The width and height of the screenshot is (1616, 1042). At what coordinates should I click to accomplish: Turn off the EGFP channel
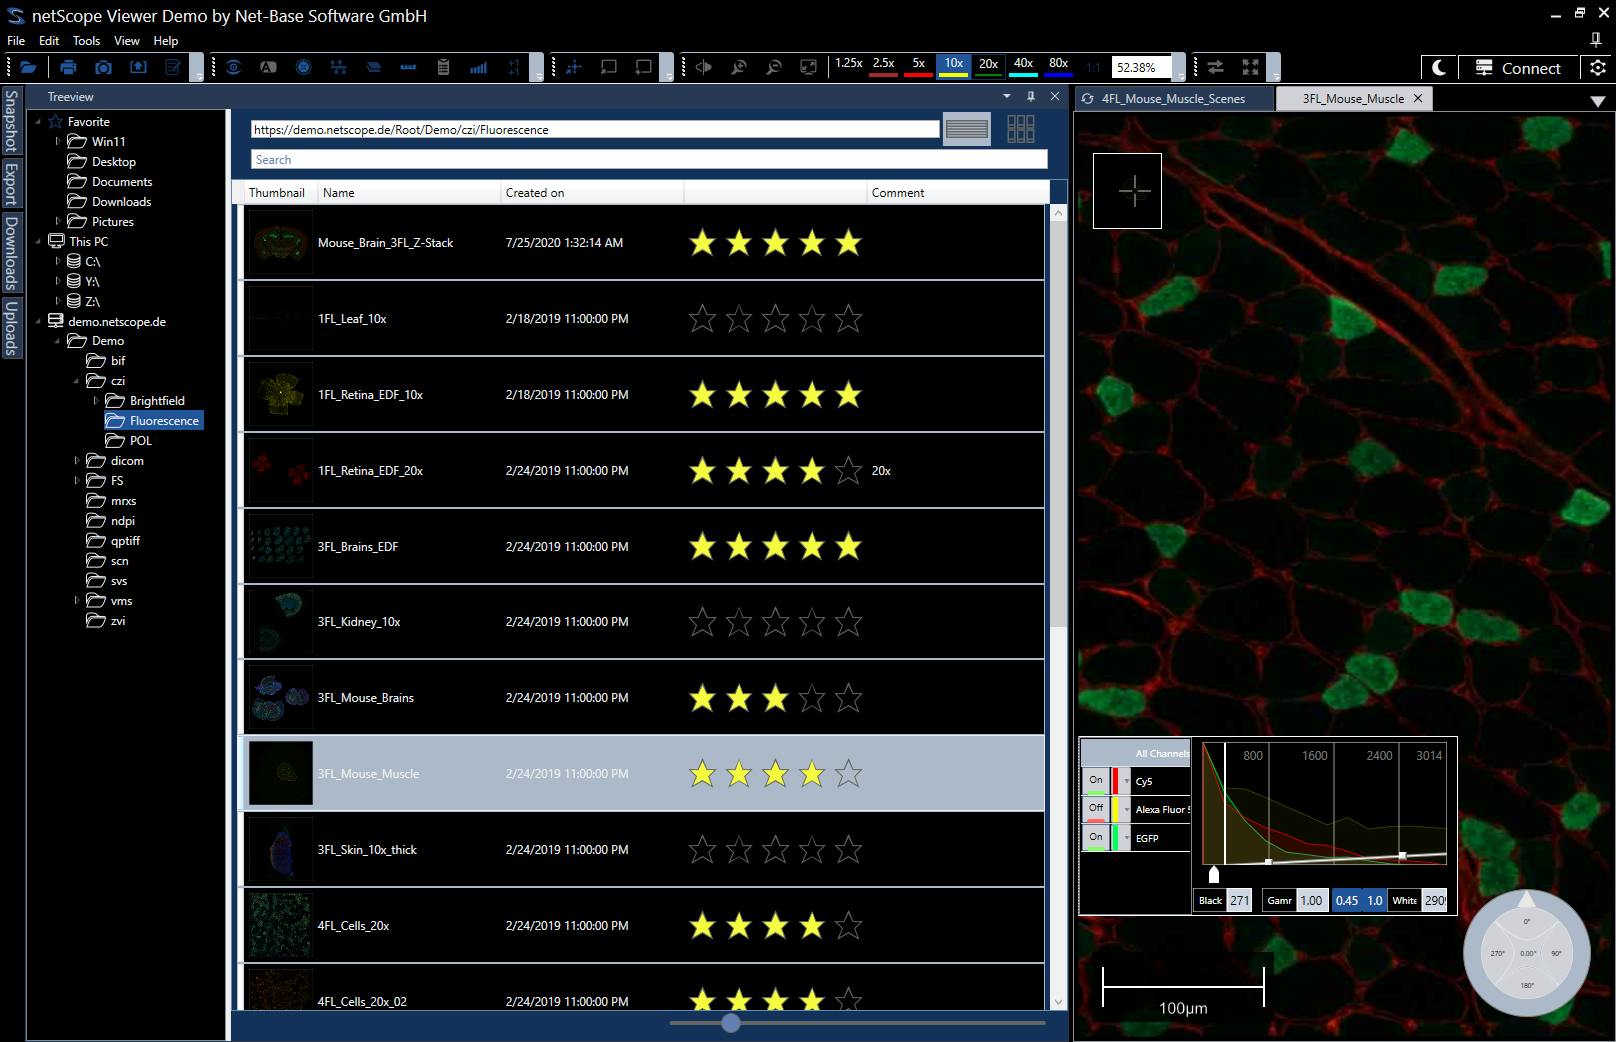pyautogui.click(x=1096, y=838)
